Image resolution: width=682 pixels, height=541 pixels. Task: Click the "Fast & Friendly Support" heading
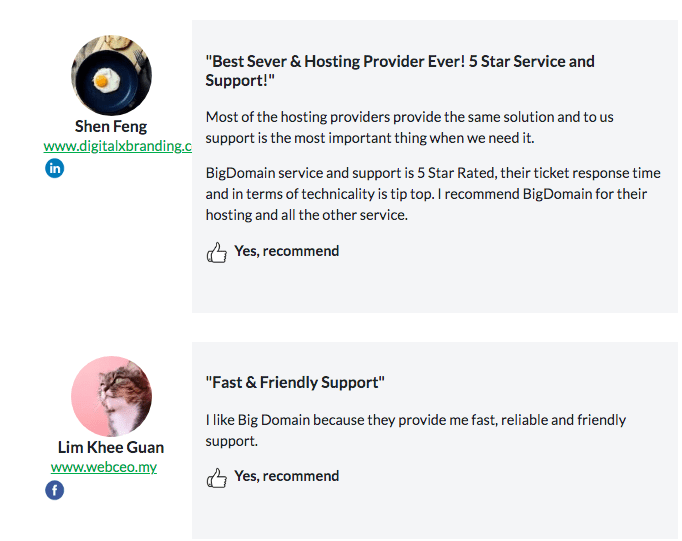295,383
